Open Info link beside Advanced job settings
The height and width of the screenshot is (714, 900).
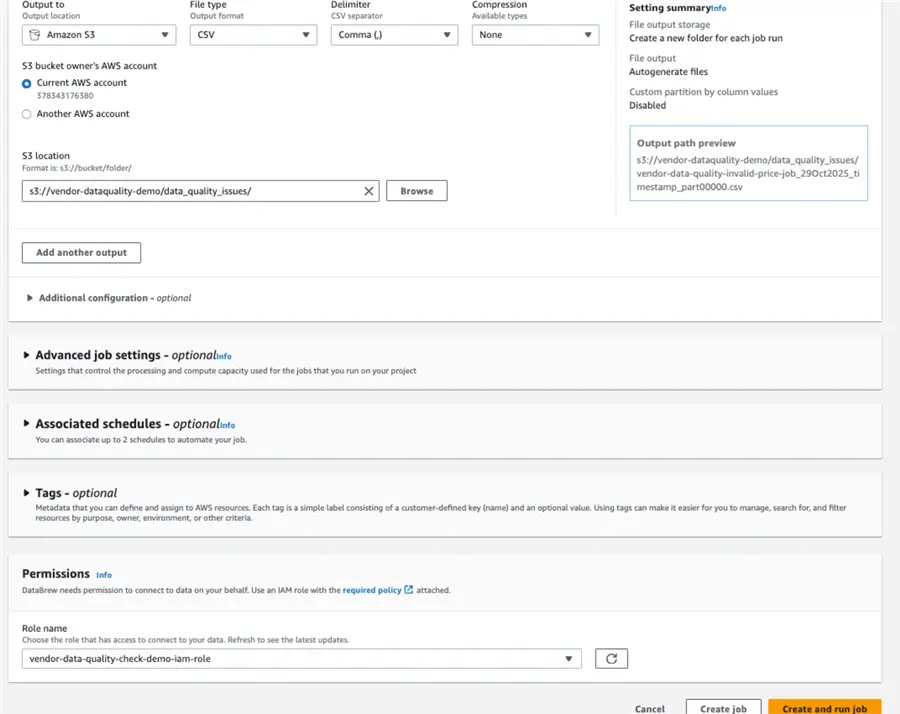(224, 356)
